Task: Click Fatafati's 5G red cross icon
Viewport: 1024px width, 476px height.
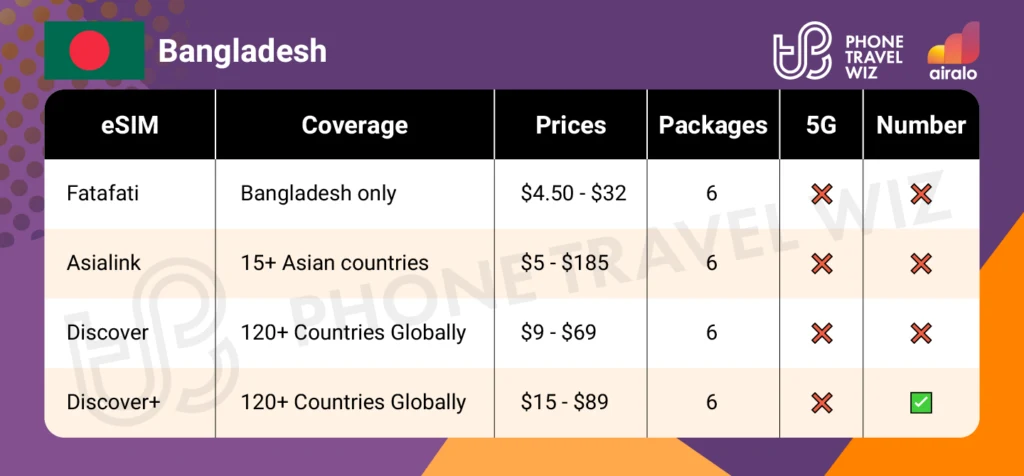Action: [x=821, y=194]
